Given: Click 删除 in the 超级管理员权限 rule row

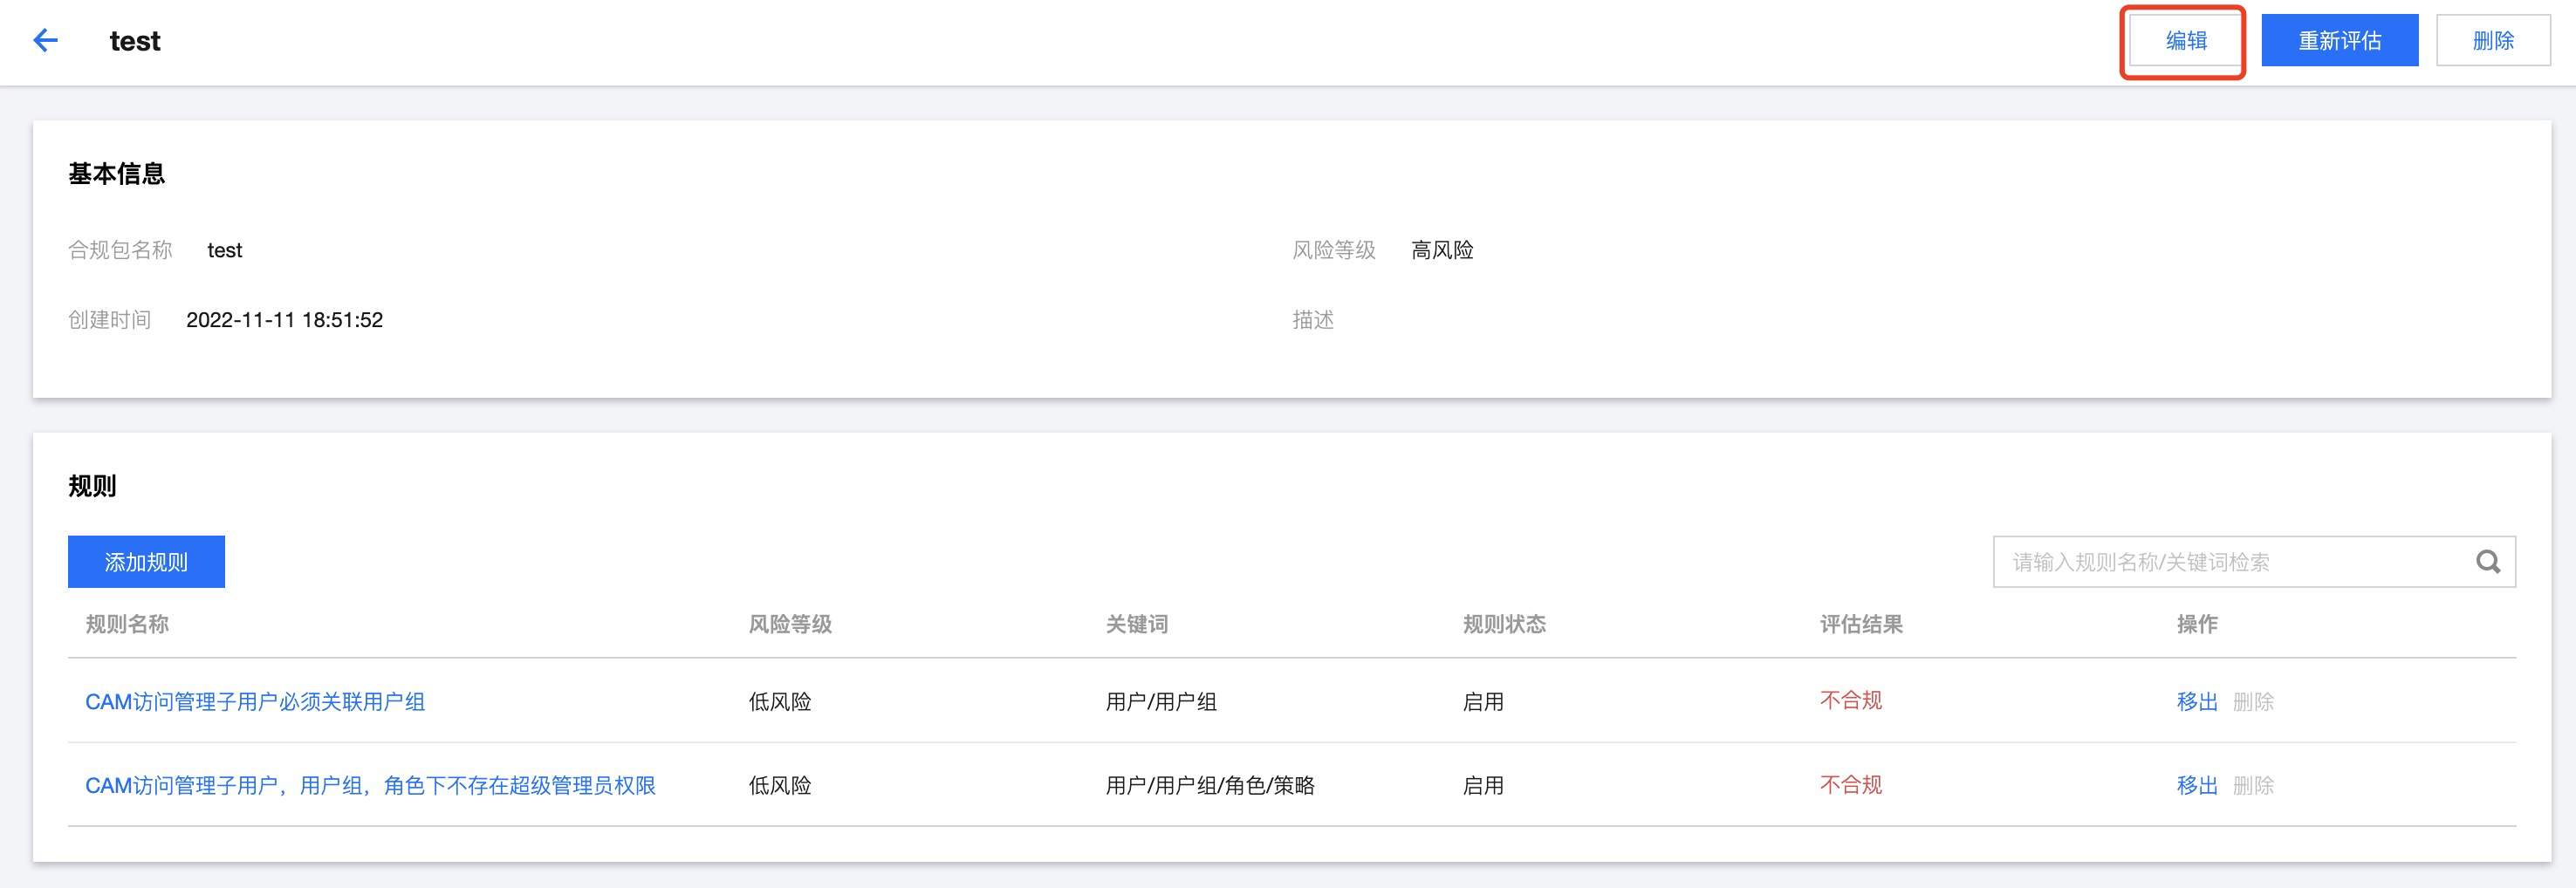Looking at the screenshot, I should [2253, 786].
